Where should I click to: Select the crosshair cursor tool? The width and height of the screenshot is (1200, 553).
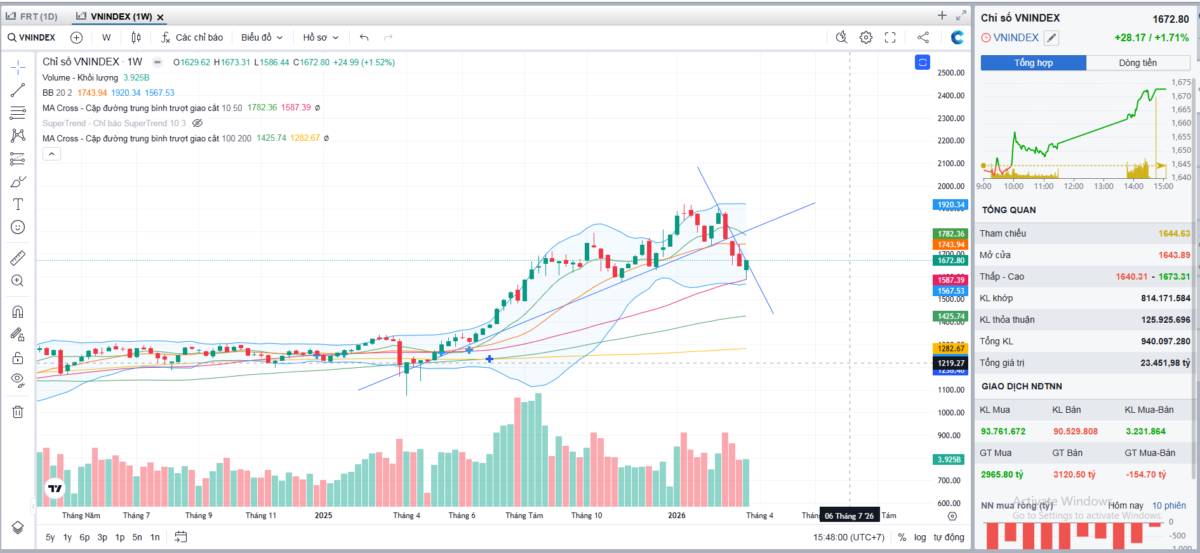(17, 66)
